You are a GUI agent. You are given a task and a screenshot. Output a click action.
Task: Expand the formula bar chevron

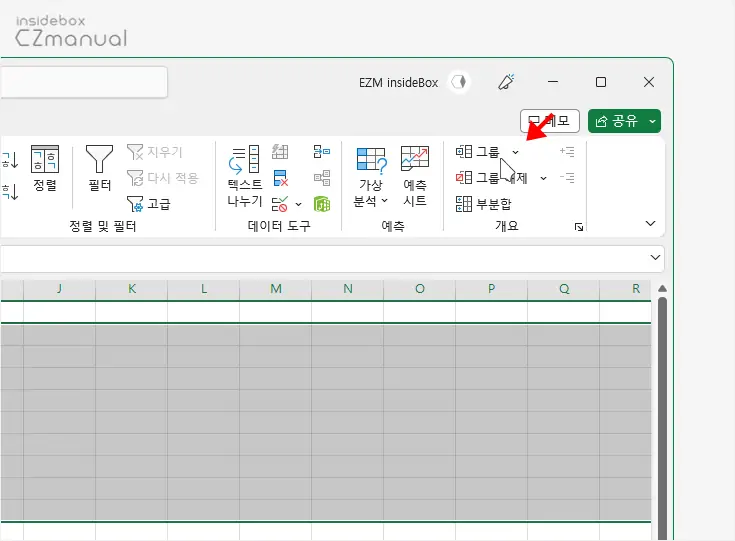(x=655, y=257)
